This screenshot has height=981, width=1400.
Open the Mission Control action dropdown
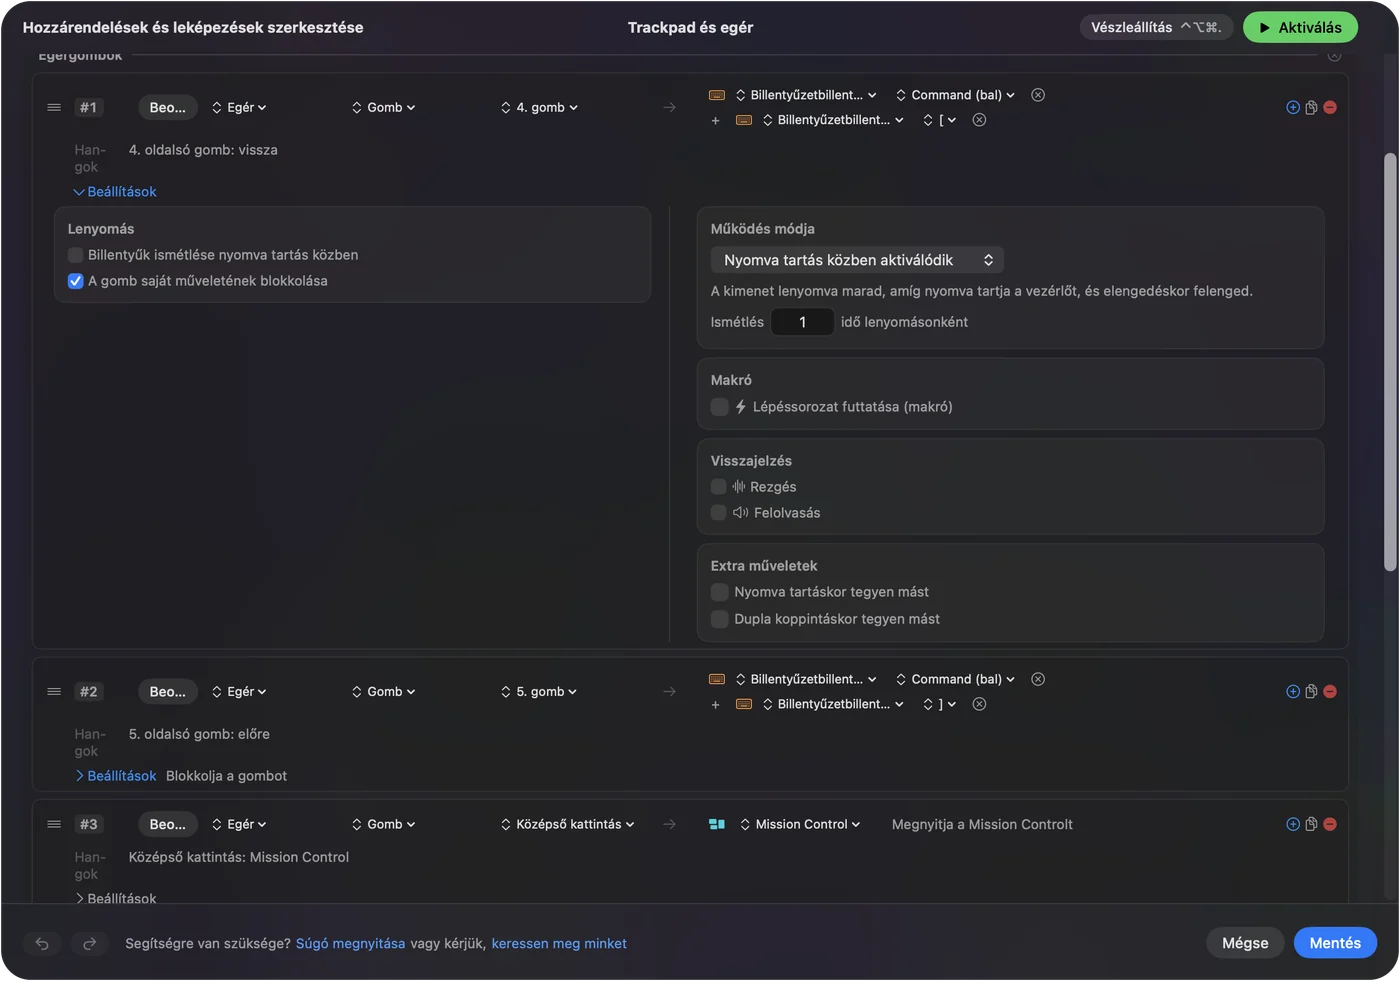pyautogui.click(x=800, y=824)
